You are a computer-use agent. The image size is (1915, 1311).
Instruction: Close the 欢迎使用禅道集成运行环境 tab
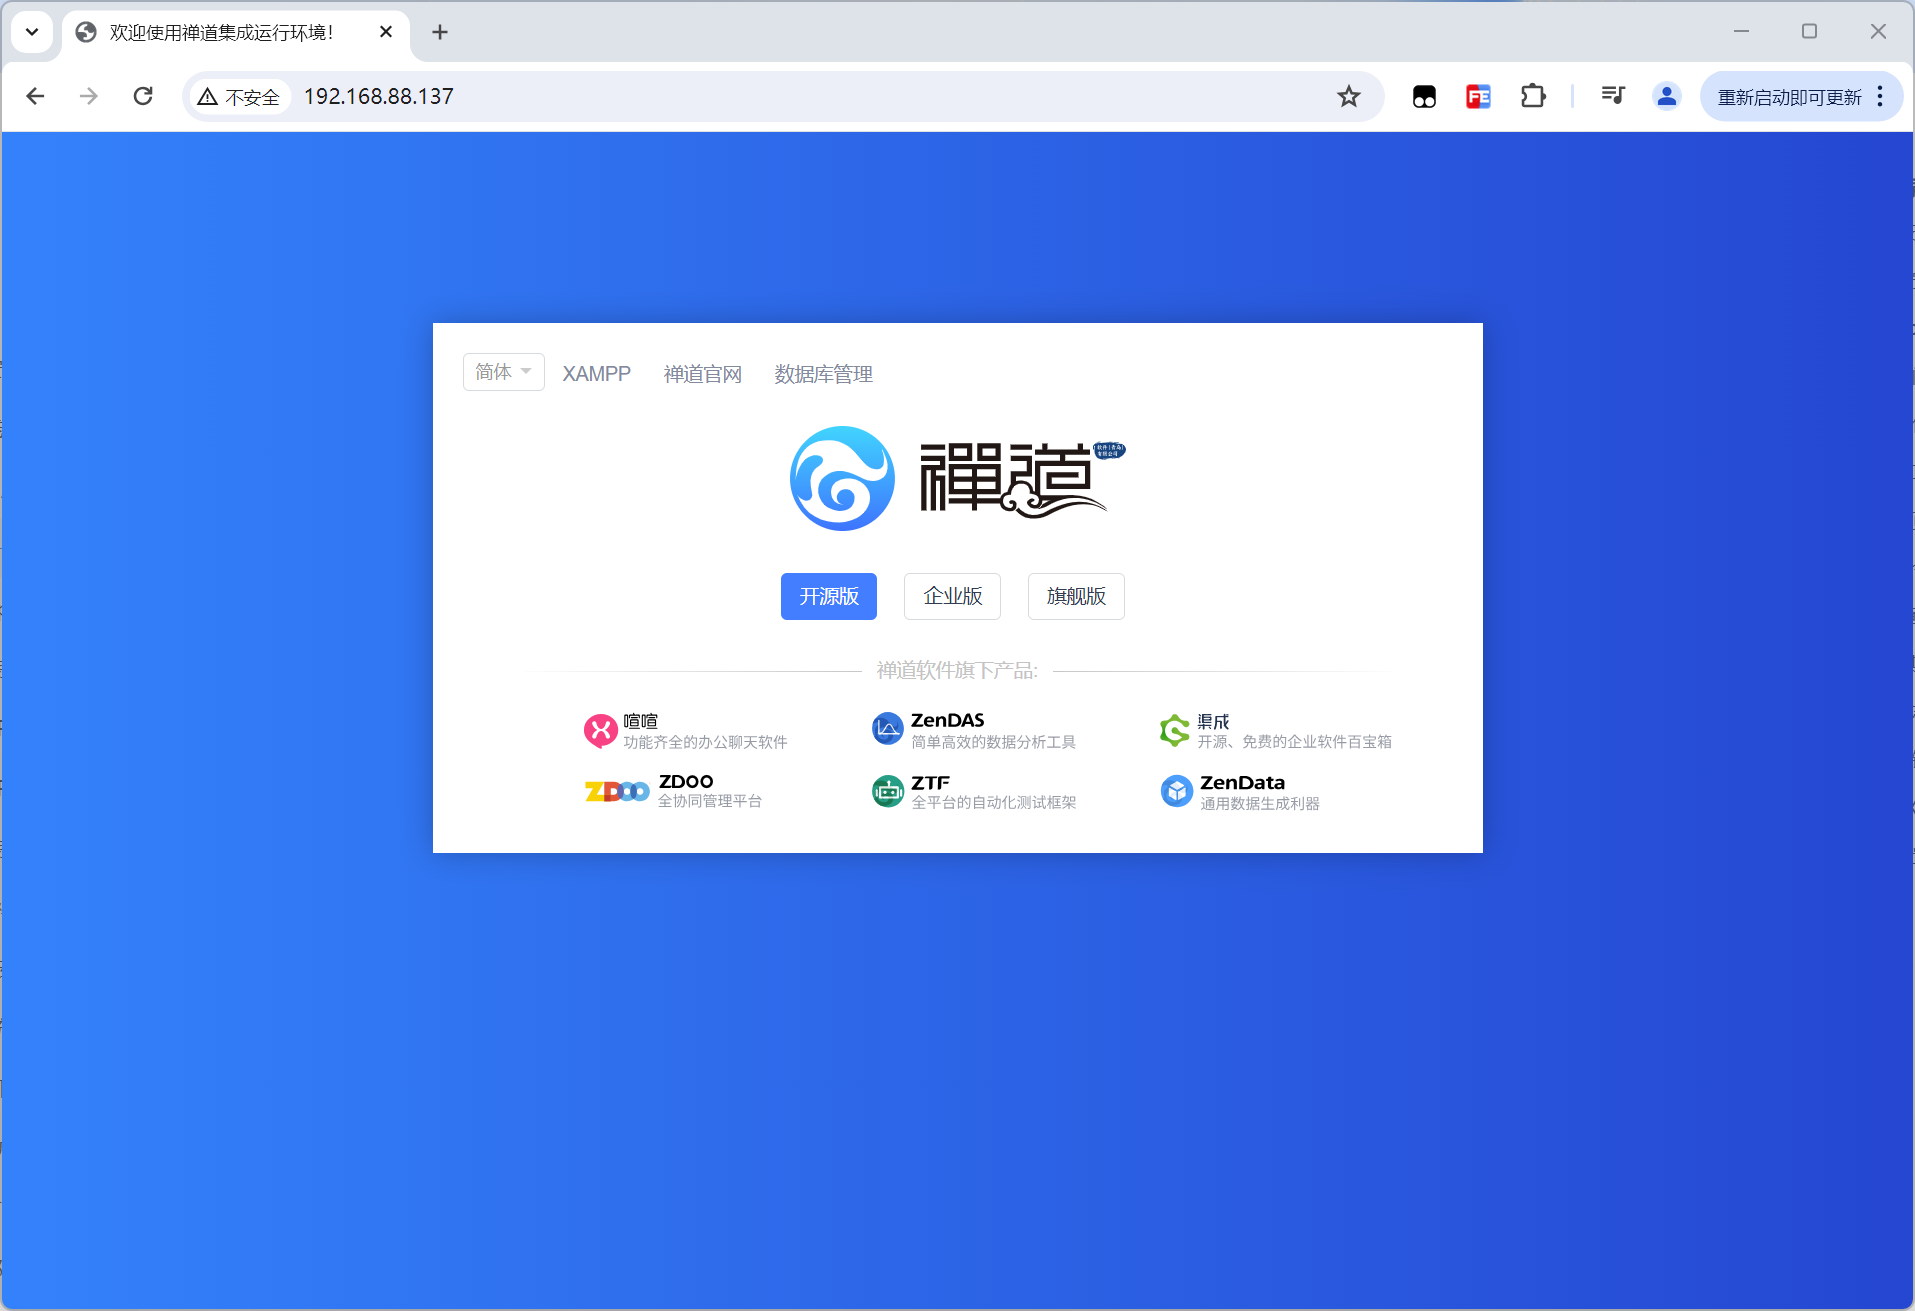pyautogui.click(x=386, y=32)
